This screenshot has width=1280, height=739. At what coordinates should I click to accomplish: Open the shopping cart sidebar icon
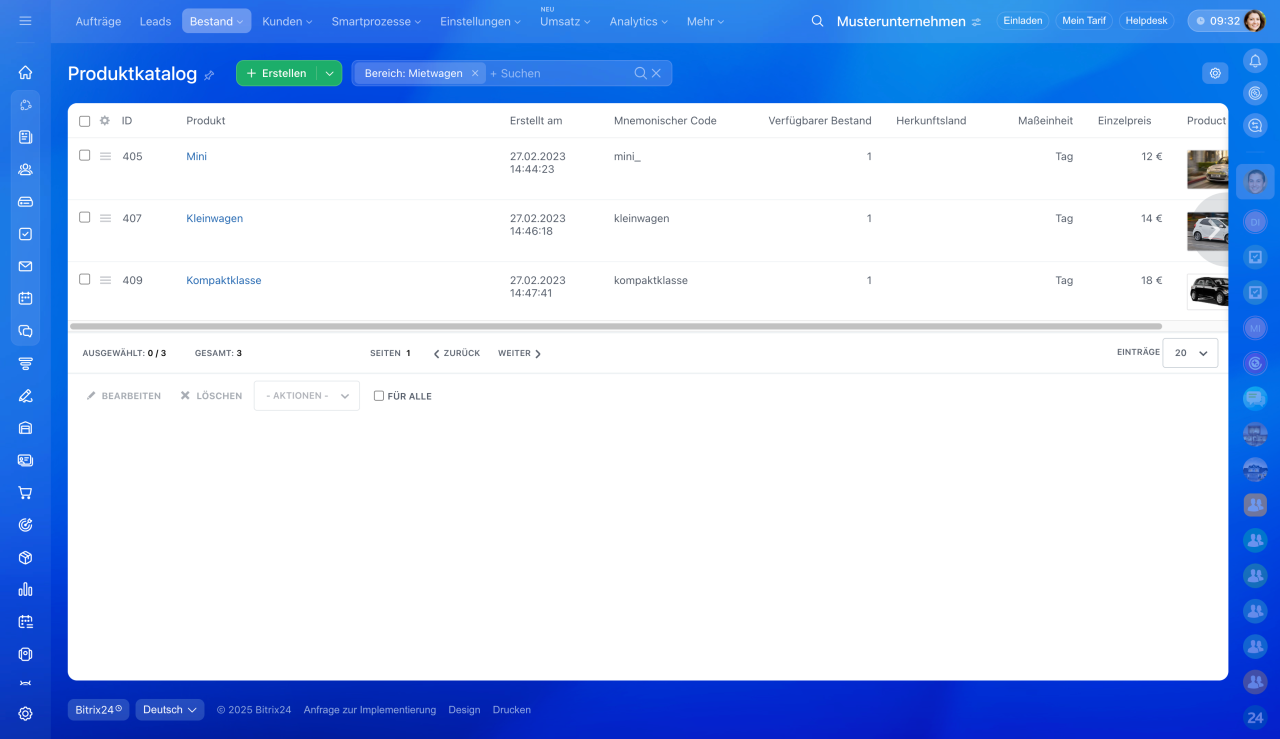coord(25,493)
